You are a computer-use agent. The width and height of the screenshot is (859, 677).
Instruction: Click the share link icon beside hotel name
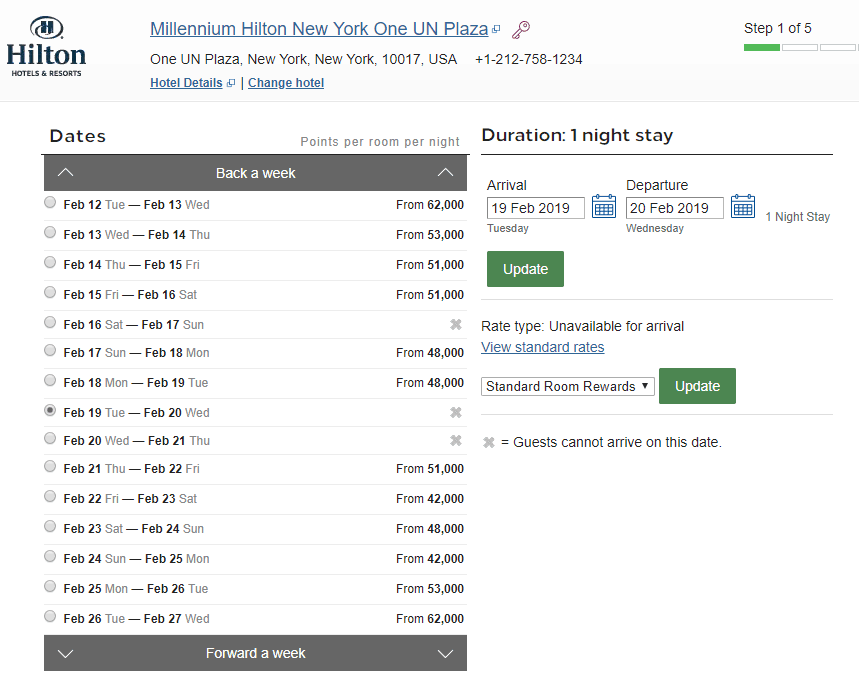(x=521, y=29)
